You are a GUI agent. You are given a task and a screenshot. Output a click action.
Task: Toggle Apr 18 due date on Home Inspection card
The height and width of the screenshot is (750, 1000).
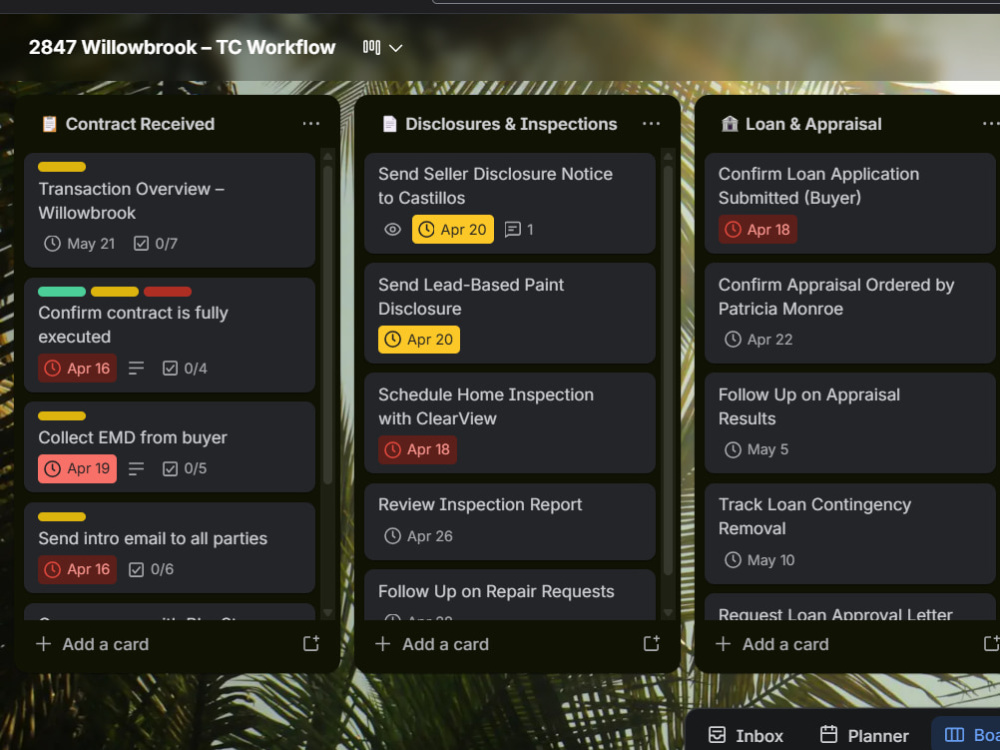(x=417, y=450)
